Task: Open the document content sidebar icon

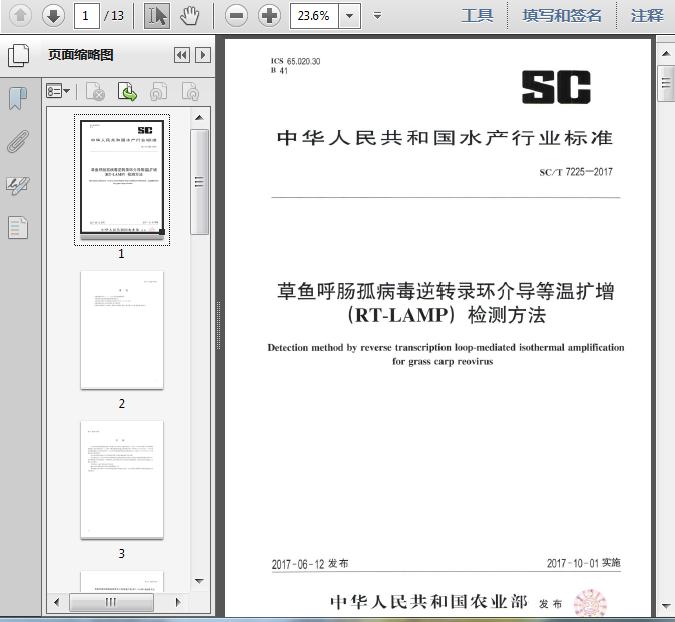Action: (x=18, y=227)
